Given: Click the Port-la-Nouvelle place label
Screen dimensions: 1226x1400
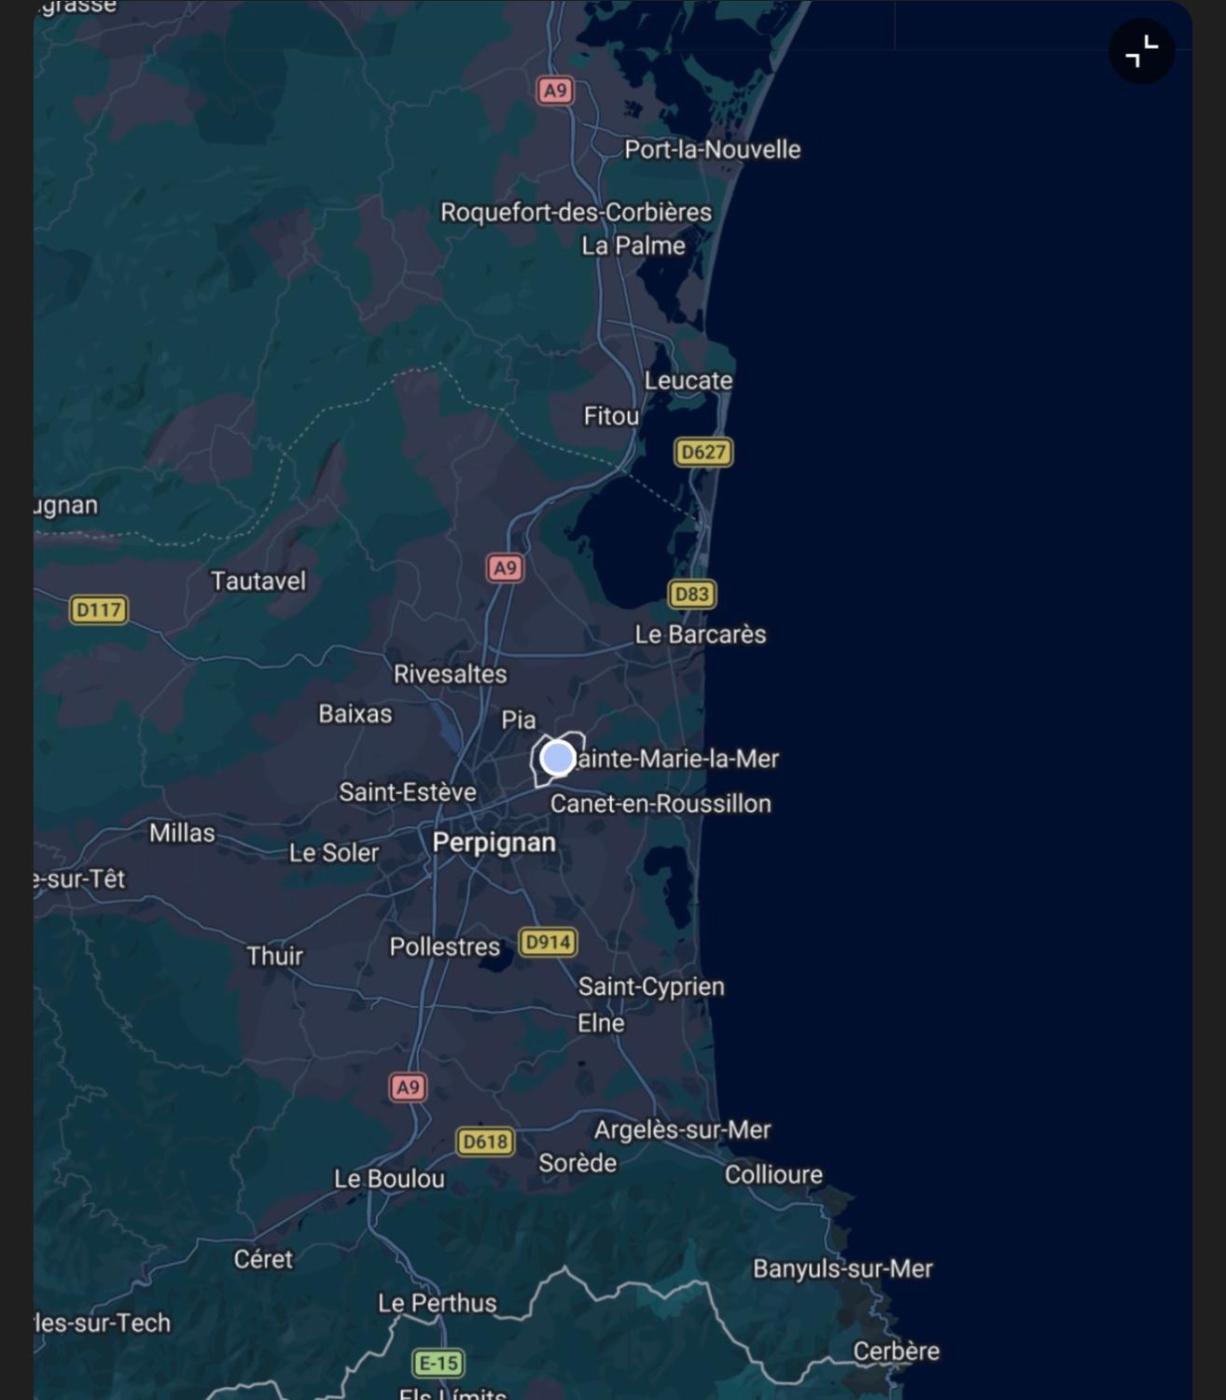Looking at the screenshot, I should [x=712, y=150].
